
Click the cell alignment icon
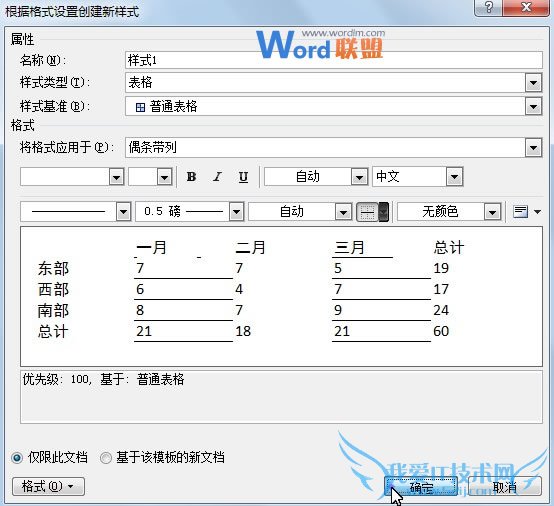(x=520, y=212)
